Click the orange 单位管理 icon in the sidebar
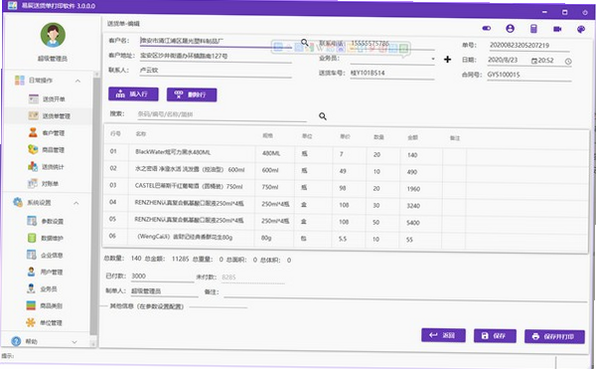The image size is (596, 369). click(x=30, y=322)
